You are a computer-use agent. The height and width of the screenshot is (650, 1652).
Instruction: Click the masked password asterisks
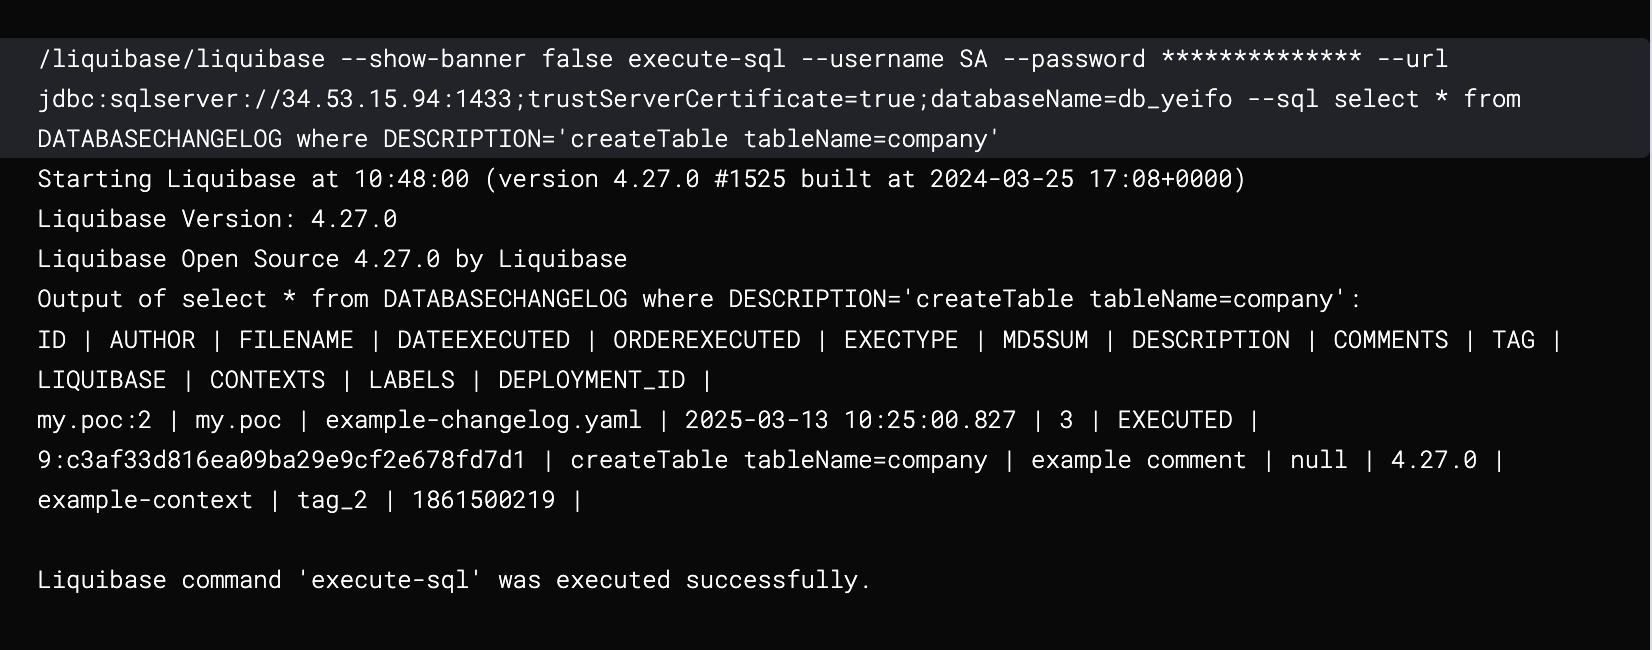click(x=1261, y=59)
